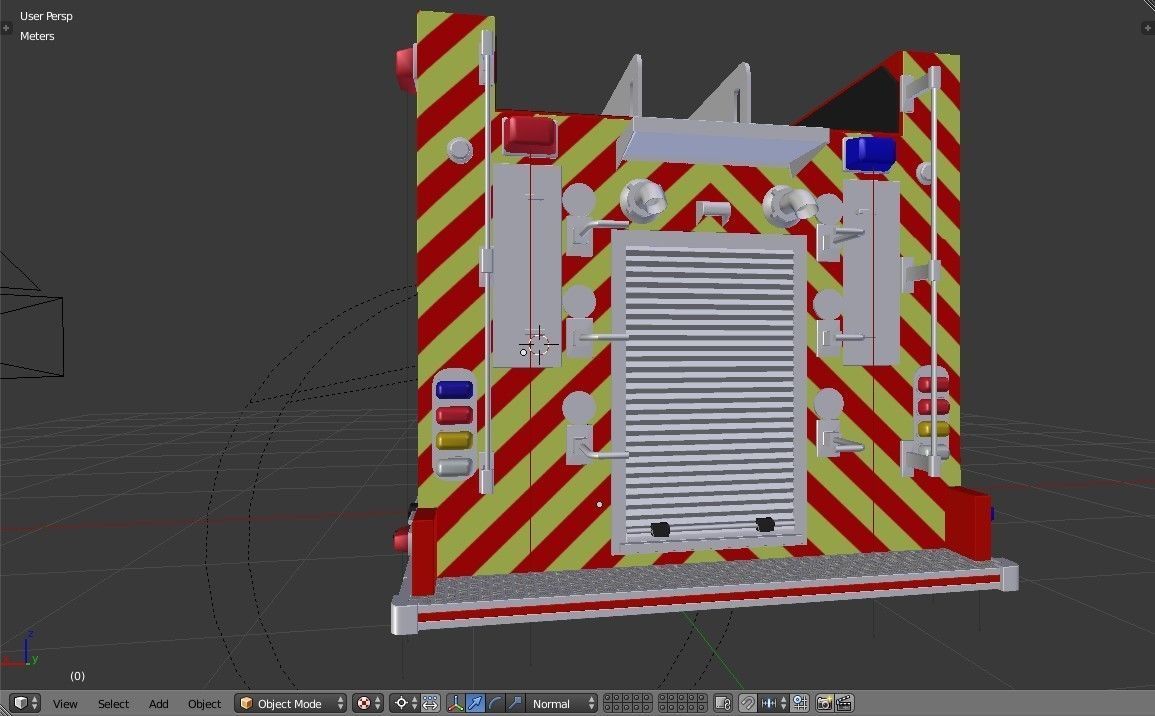Open the Normal transform orientation dropdown
1155x716 pixels.
click(x=562, y=703)
